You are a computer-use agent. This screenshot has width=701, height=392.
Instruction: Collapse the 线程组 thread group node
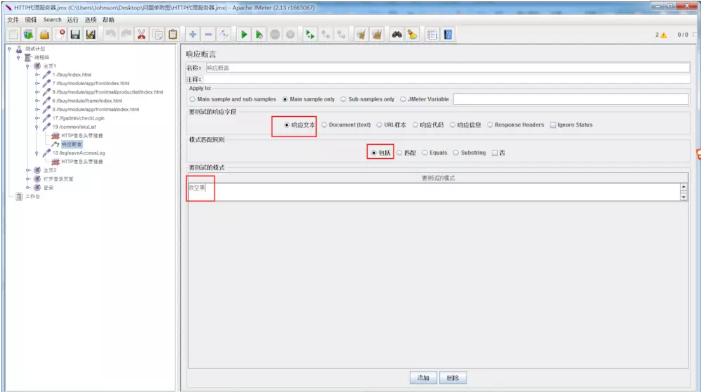[19, 57]
